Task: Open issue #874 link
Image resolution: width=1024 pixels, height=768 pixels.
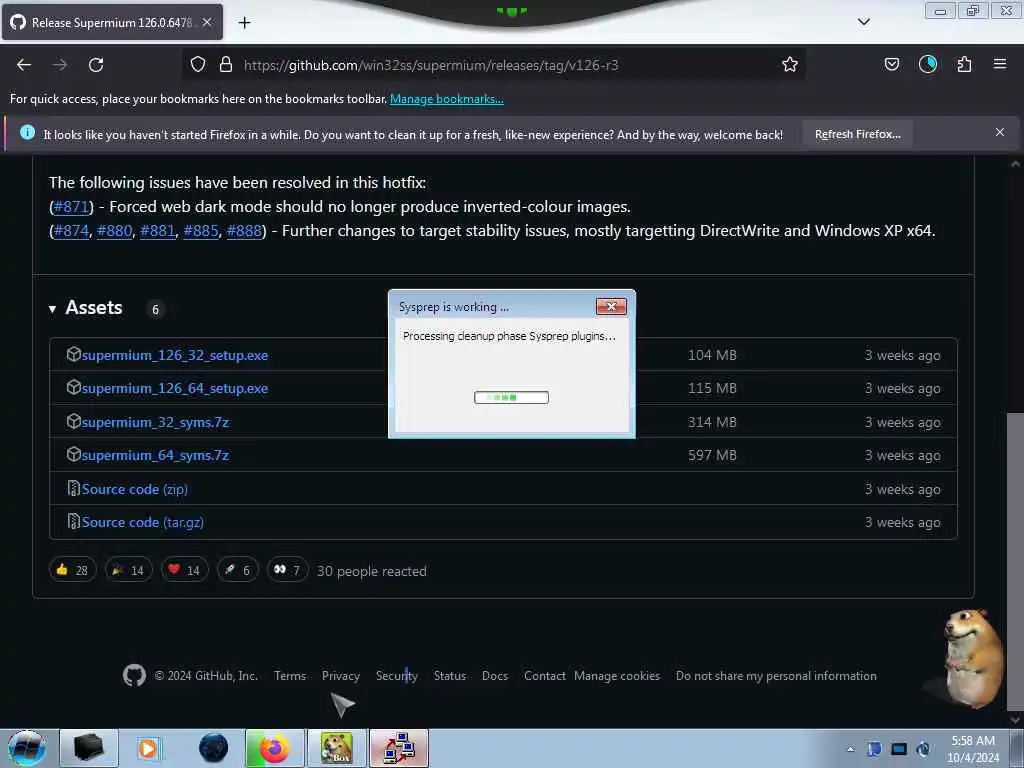Action: pyautogui.click(x=71, y=231)
